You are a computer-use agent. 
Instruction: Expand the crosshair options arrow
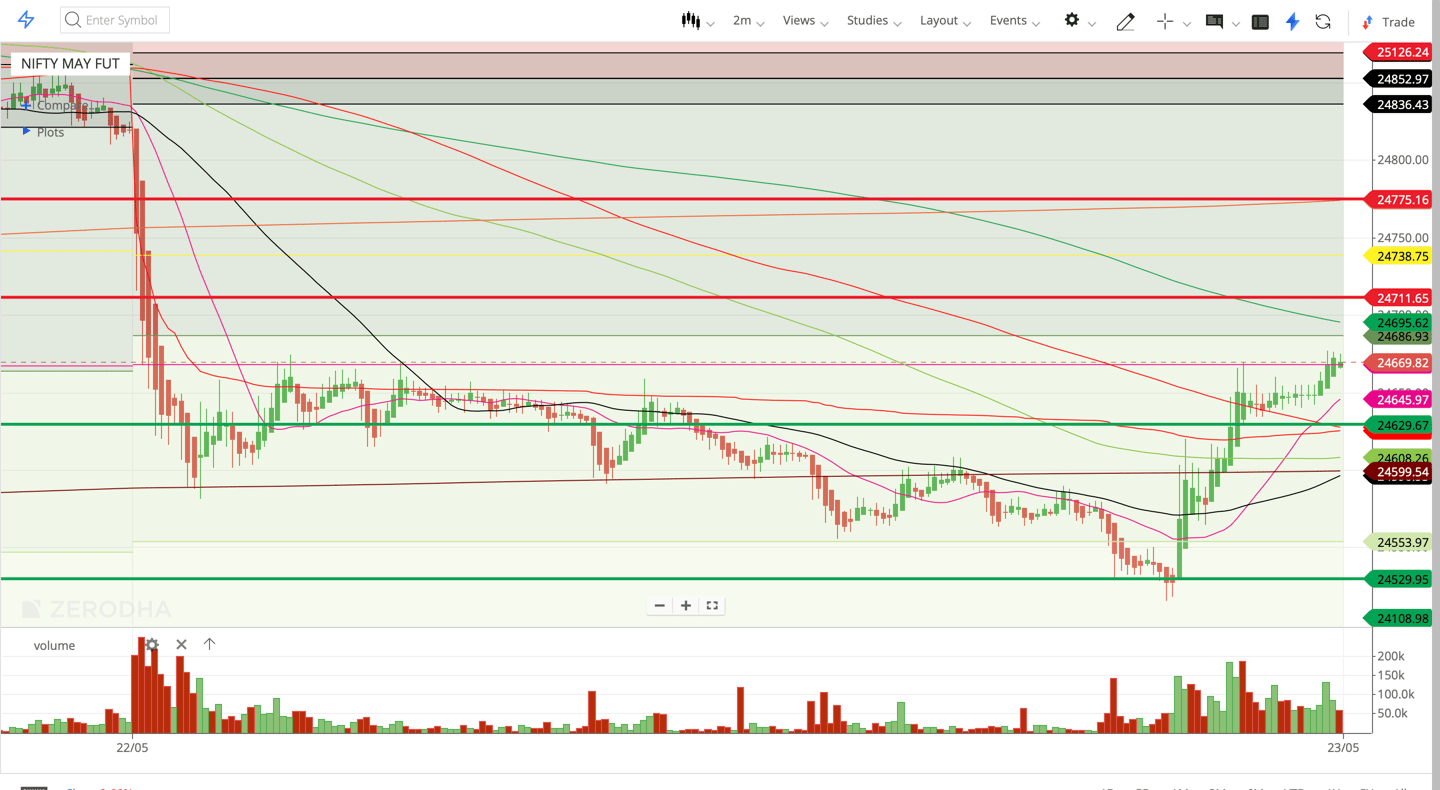(1187, 23)
